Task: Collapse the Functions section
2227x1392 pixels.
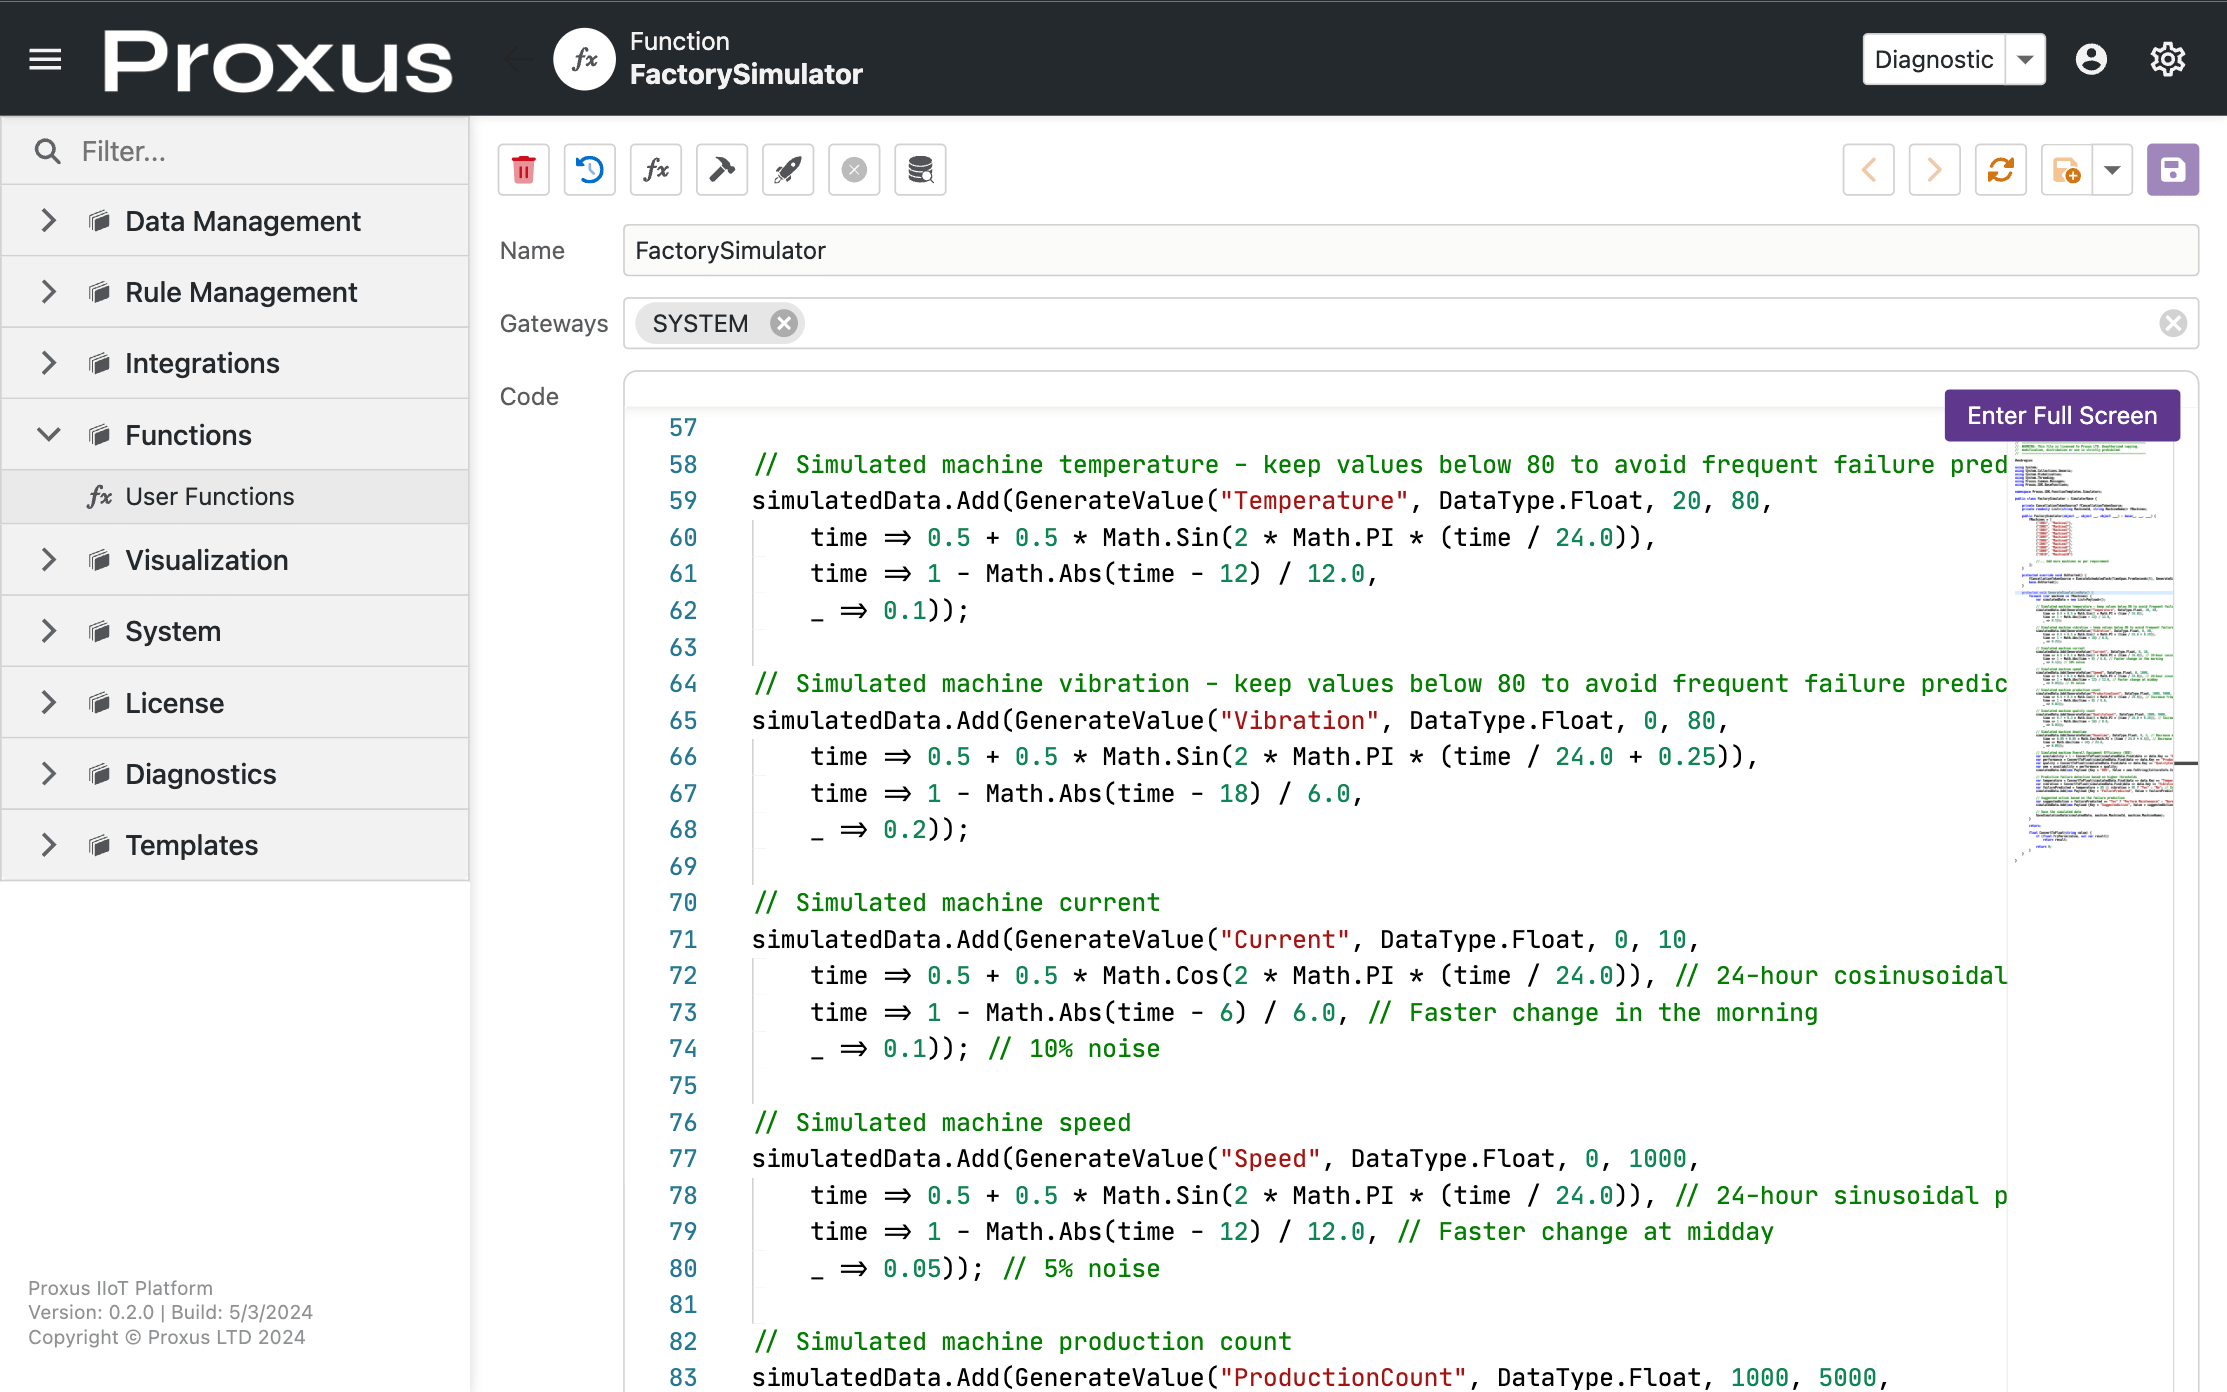Action: click(x=48, y=435)
